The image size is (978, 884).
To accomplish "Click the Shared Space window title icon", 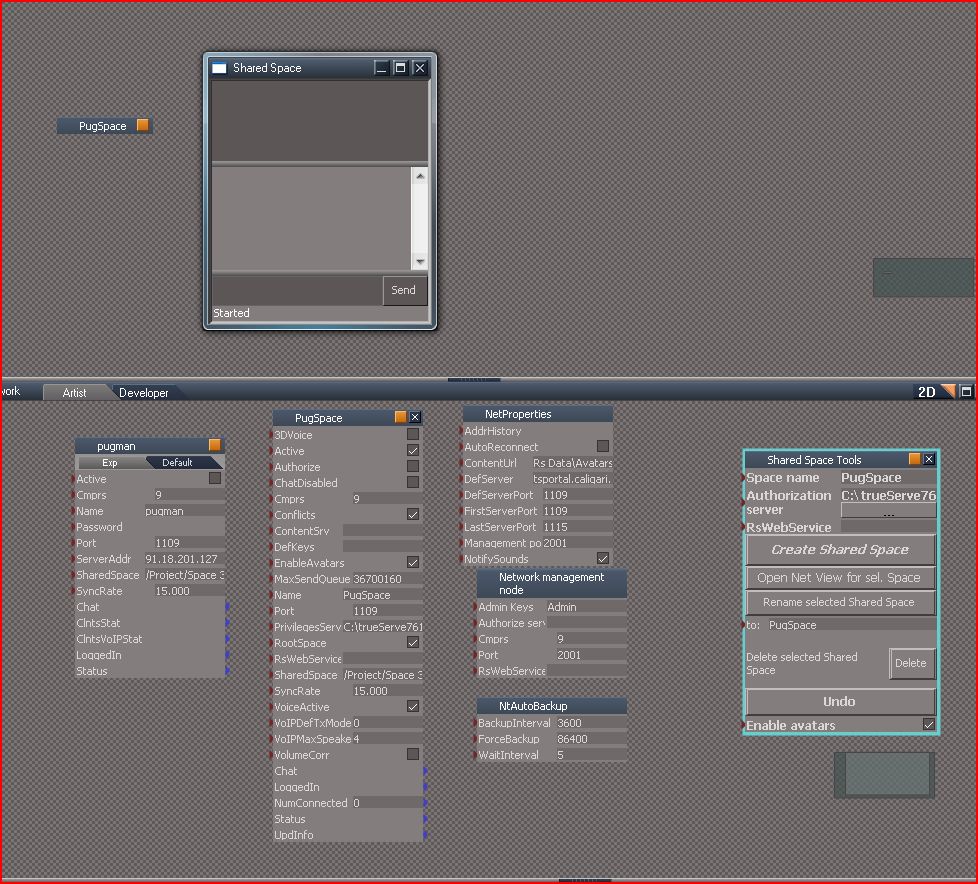I will [x=219, y=68].
